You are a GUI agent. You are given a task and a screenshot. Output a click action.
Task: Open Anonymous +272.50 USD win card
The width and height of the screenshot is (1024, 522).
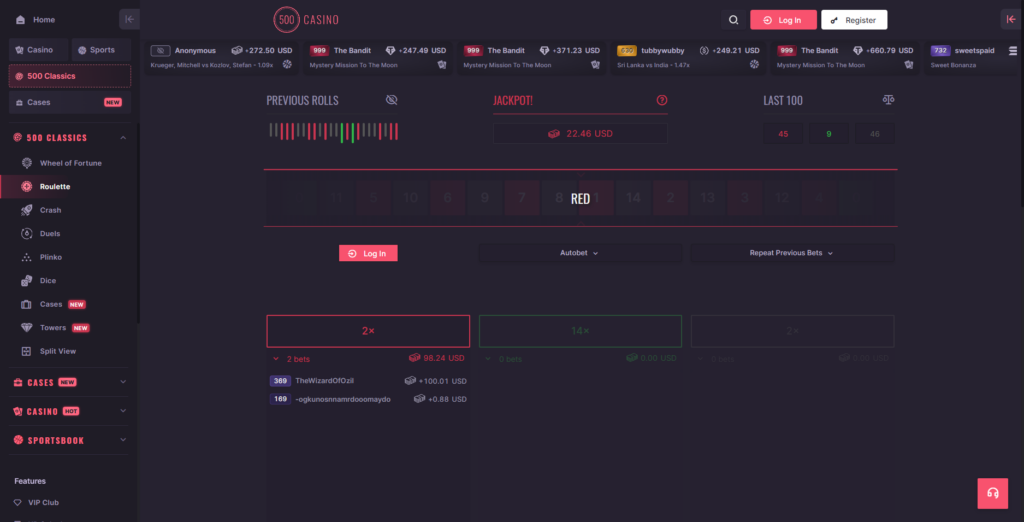pos(222,57)
